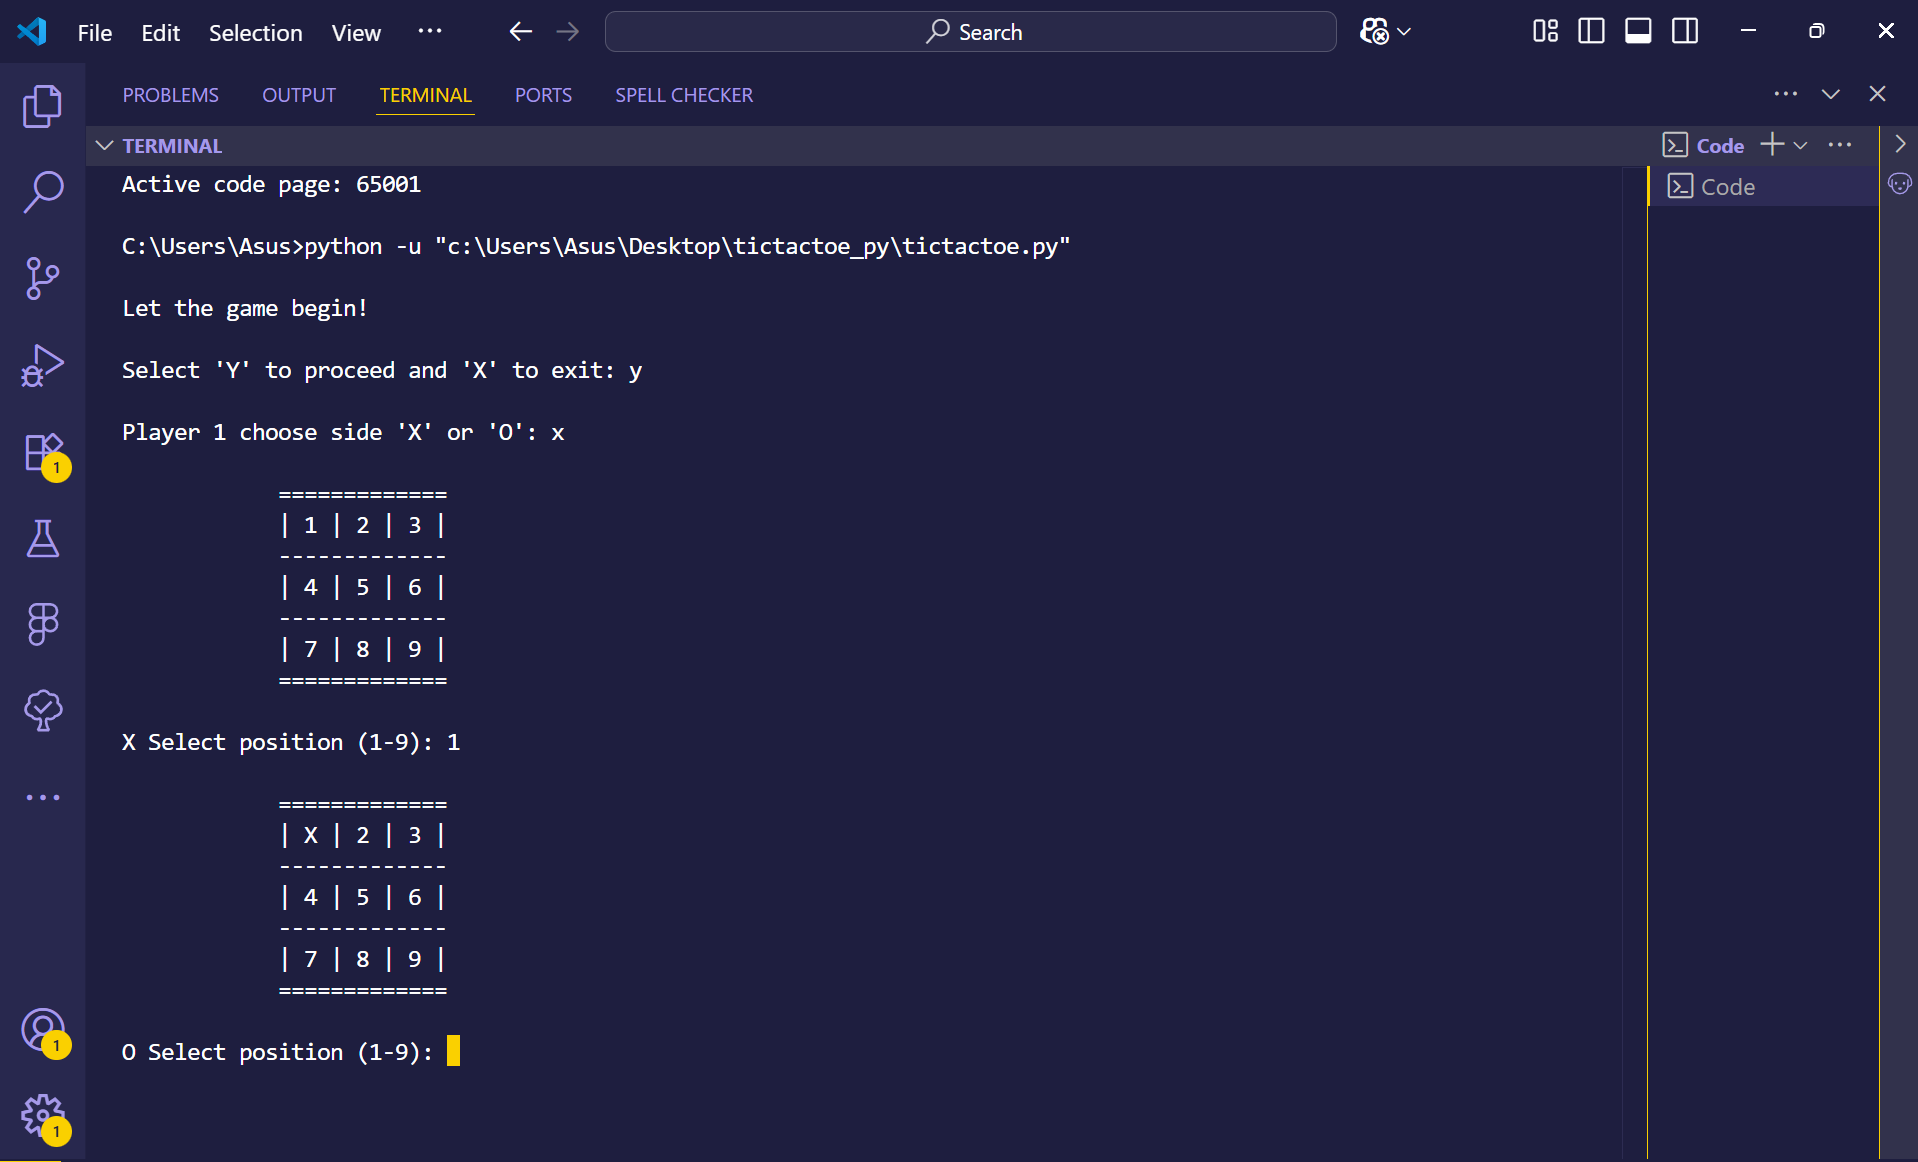The width and height of the screenshot is (1918, 1162).
Task: Open the Customize Layout button
Action: pos(1545,32)
